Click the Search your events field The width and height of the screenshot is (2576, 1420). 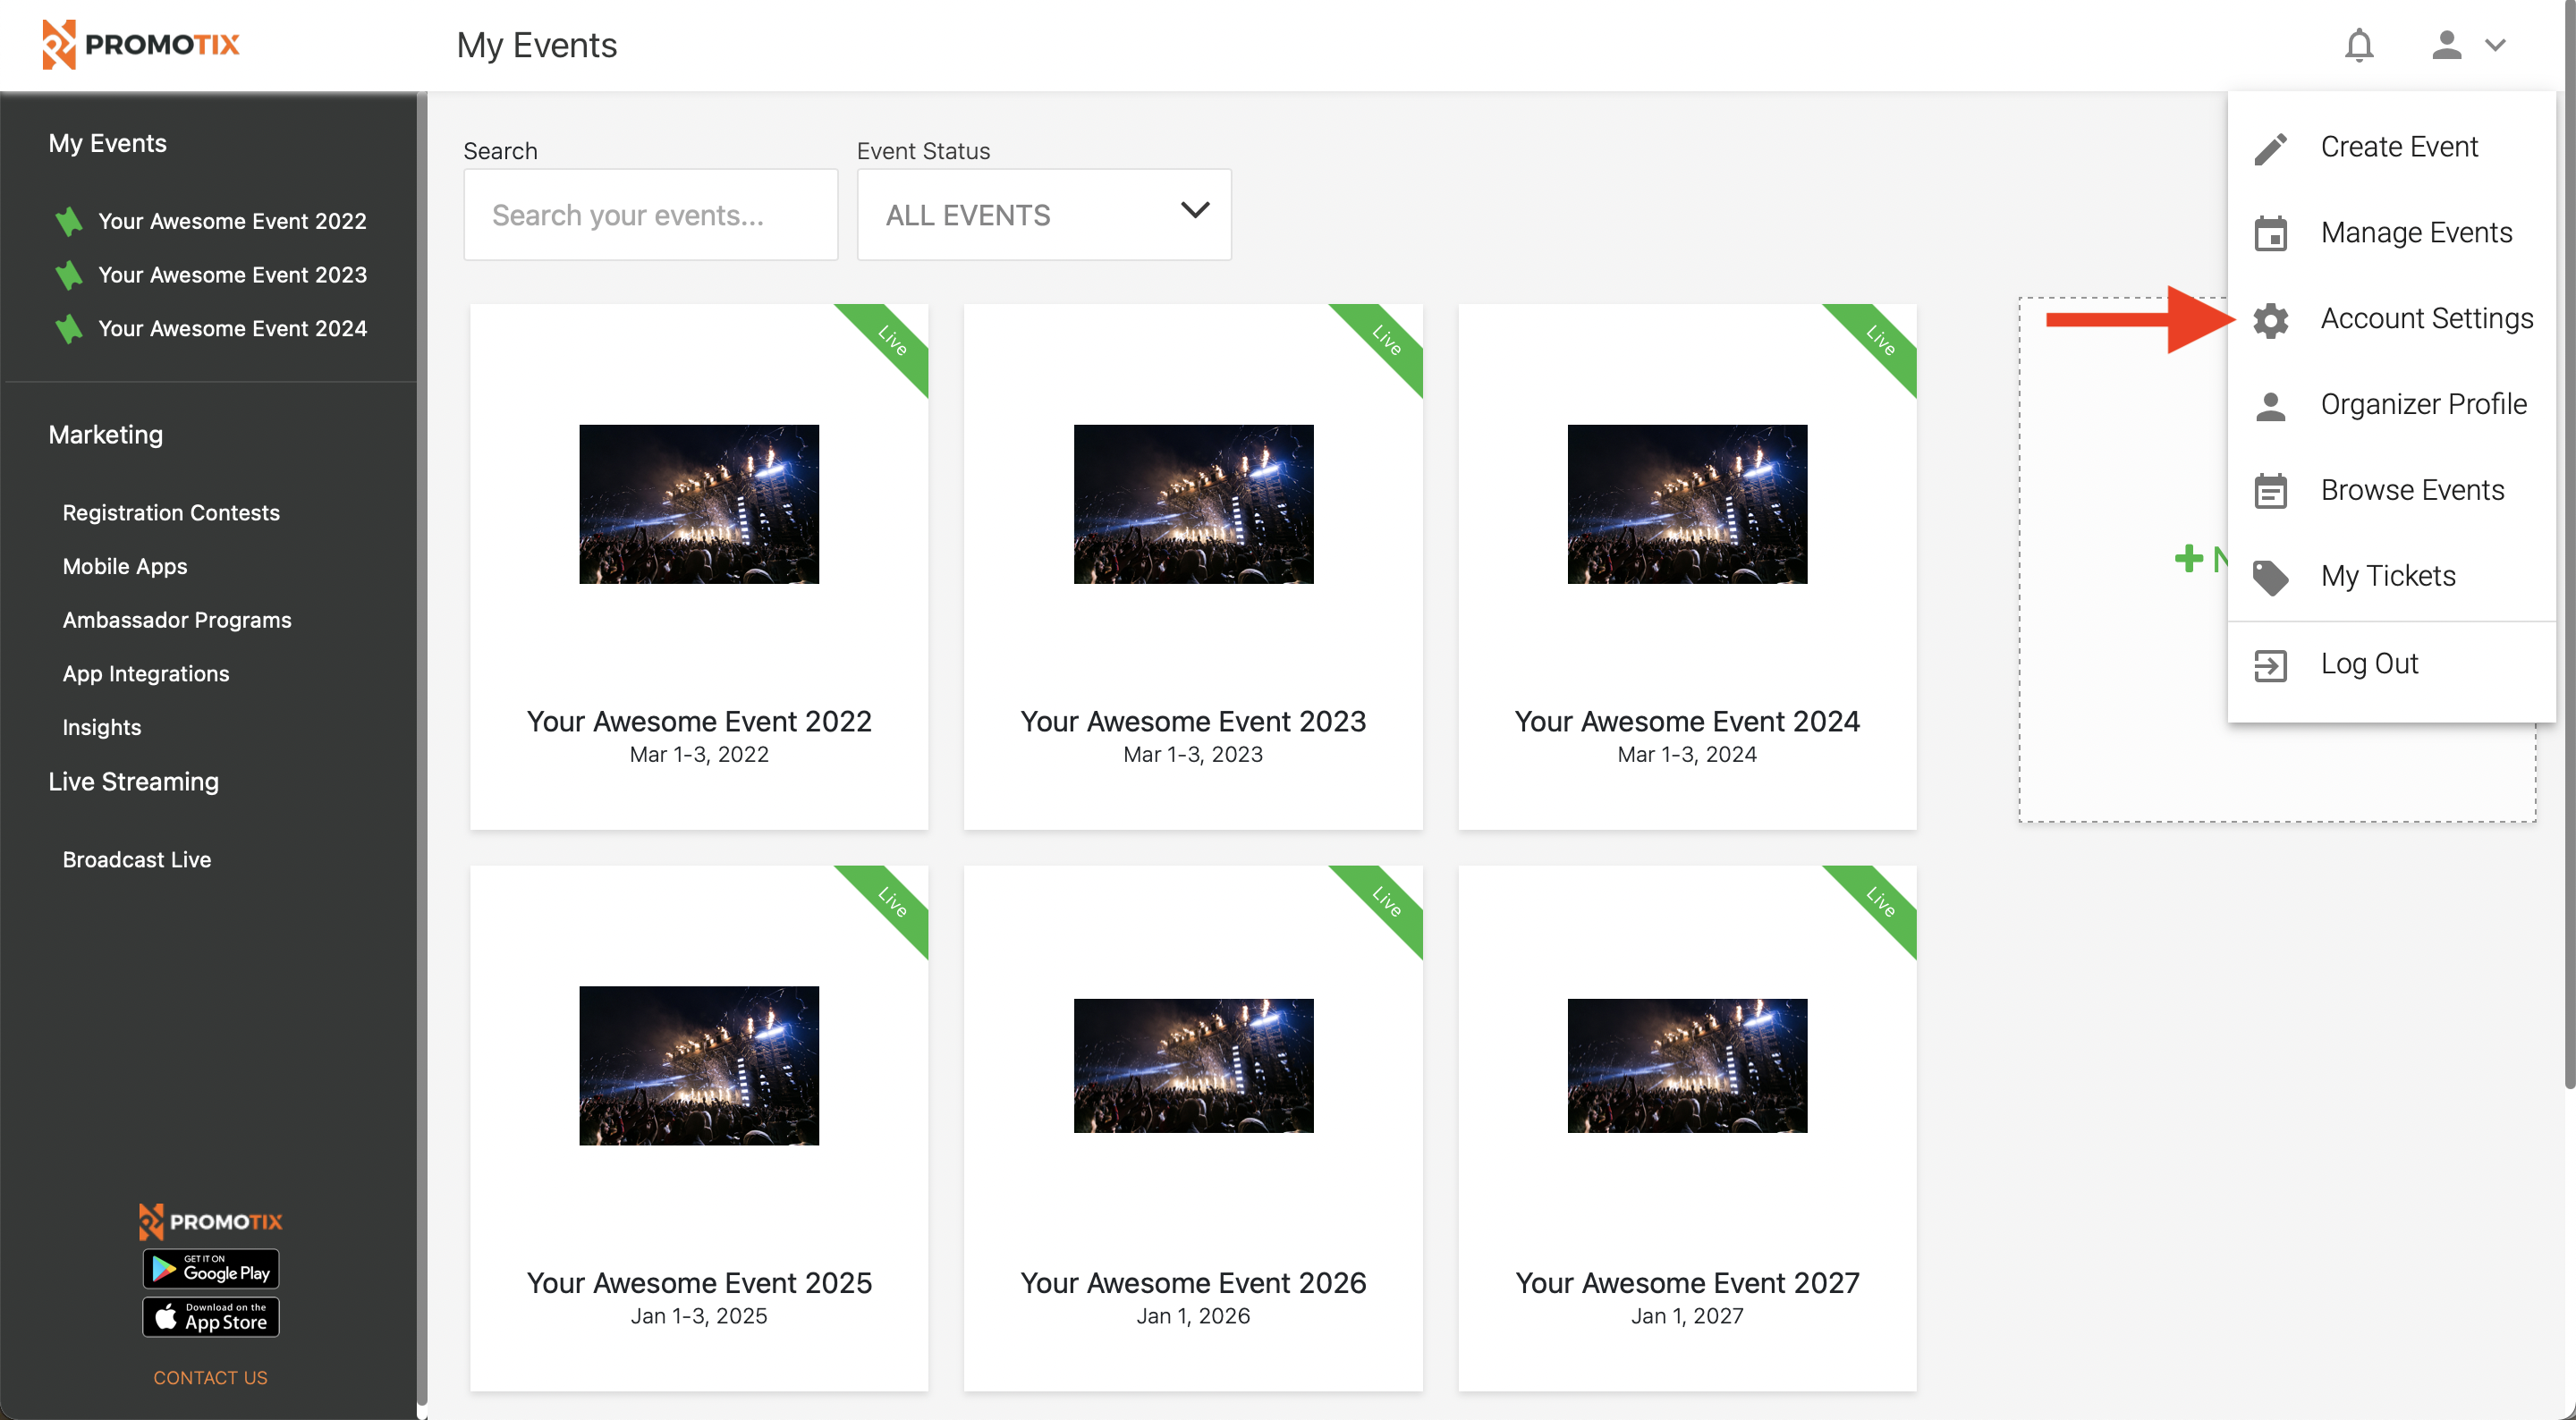(x=650, y=215)
